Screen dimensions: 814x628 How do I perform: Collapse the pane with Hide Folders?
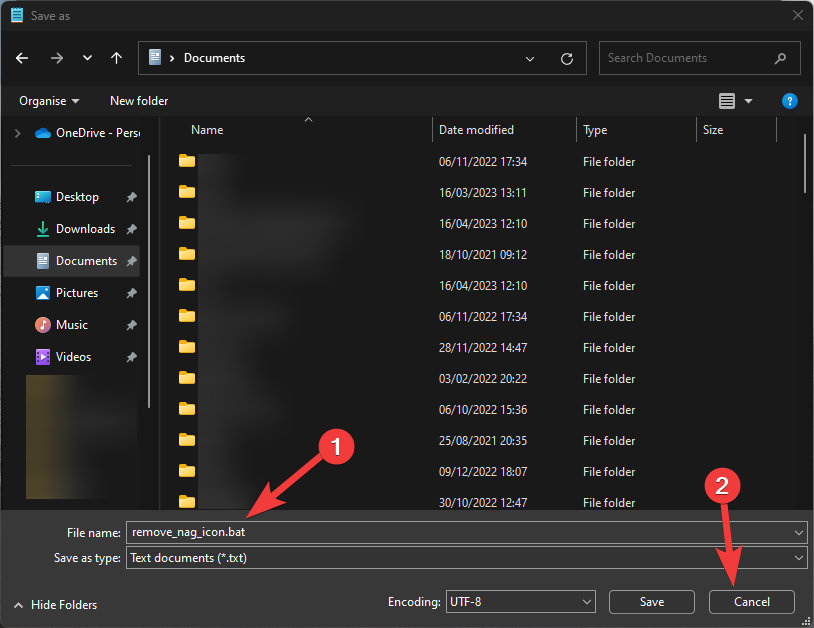tap(56, 605)
